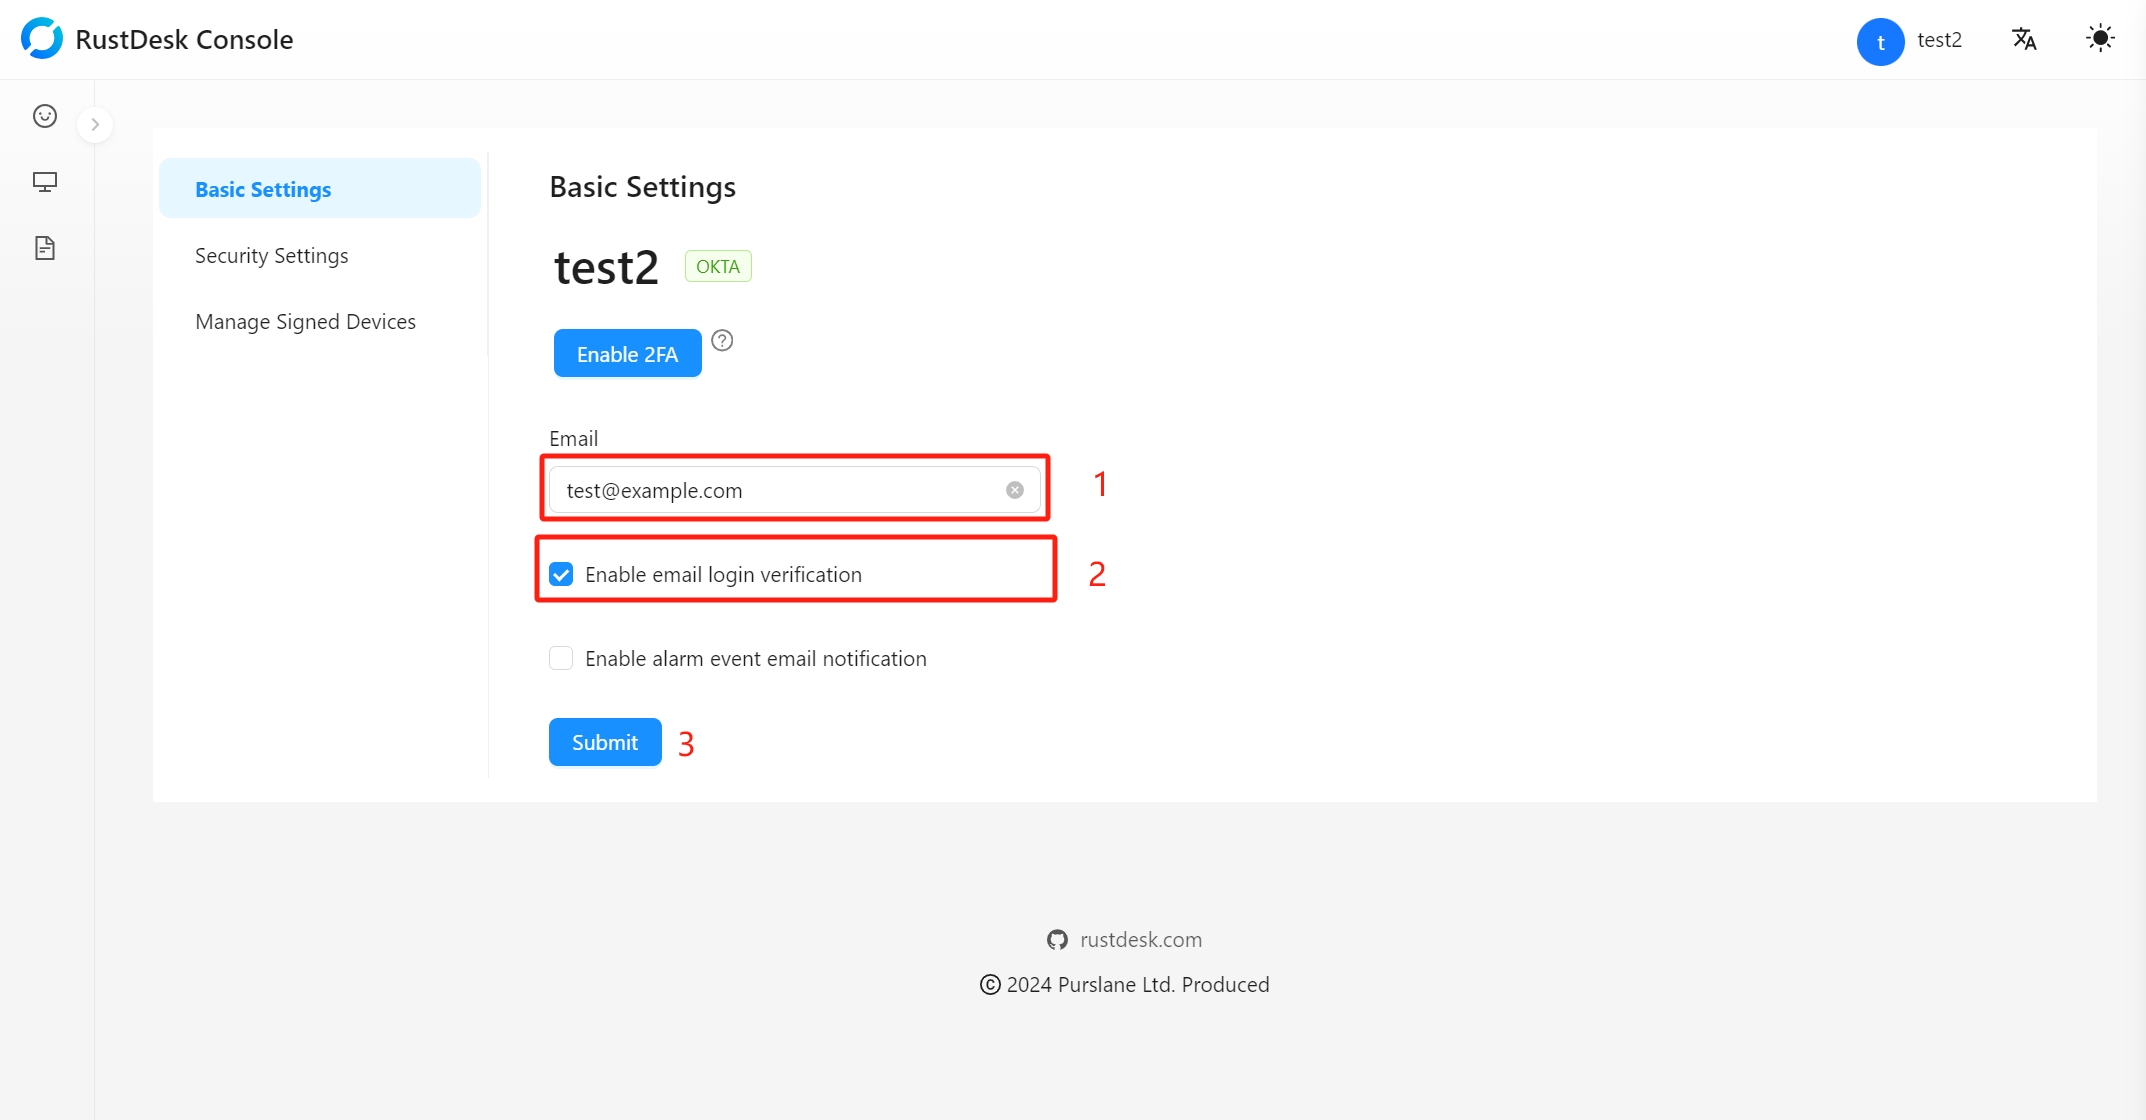This screenshot has height=1120, width=2146.
Task: Select the Basic Settings tab
Action: (x=263, y=190)
